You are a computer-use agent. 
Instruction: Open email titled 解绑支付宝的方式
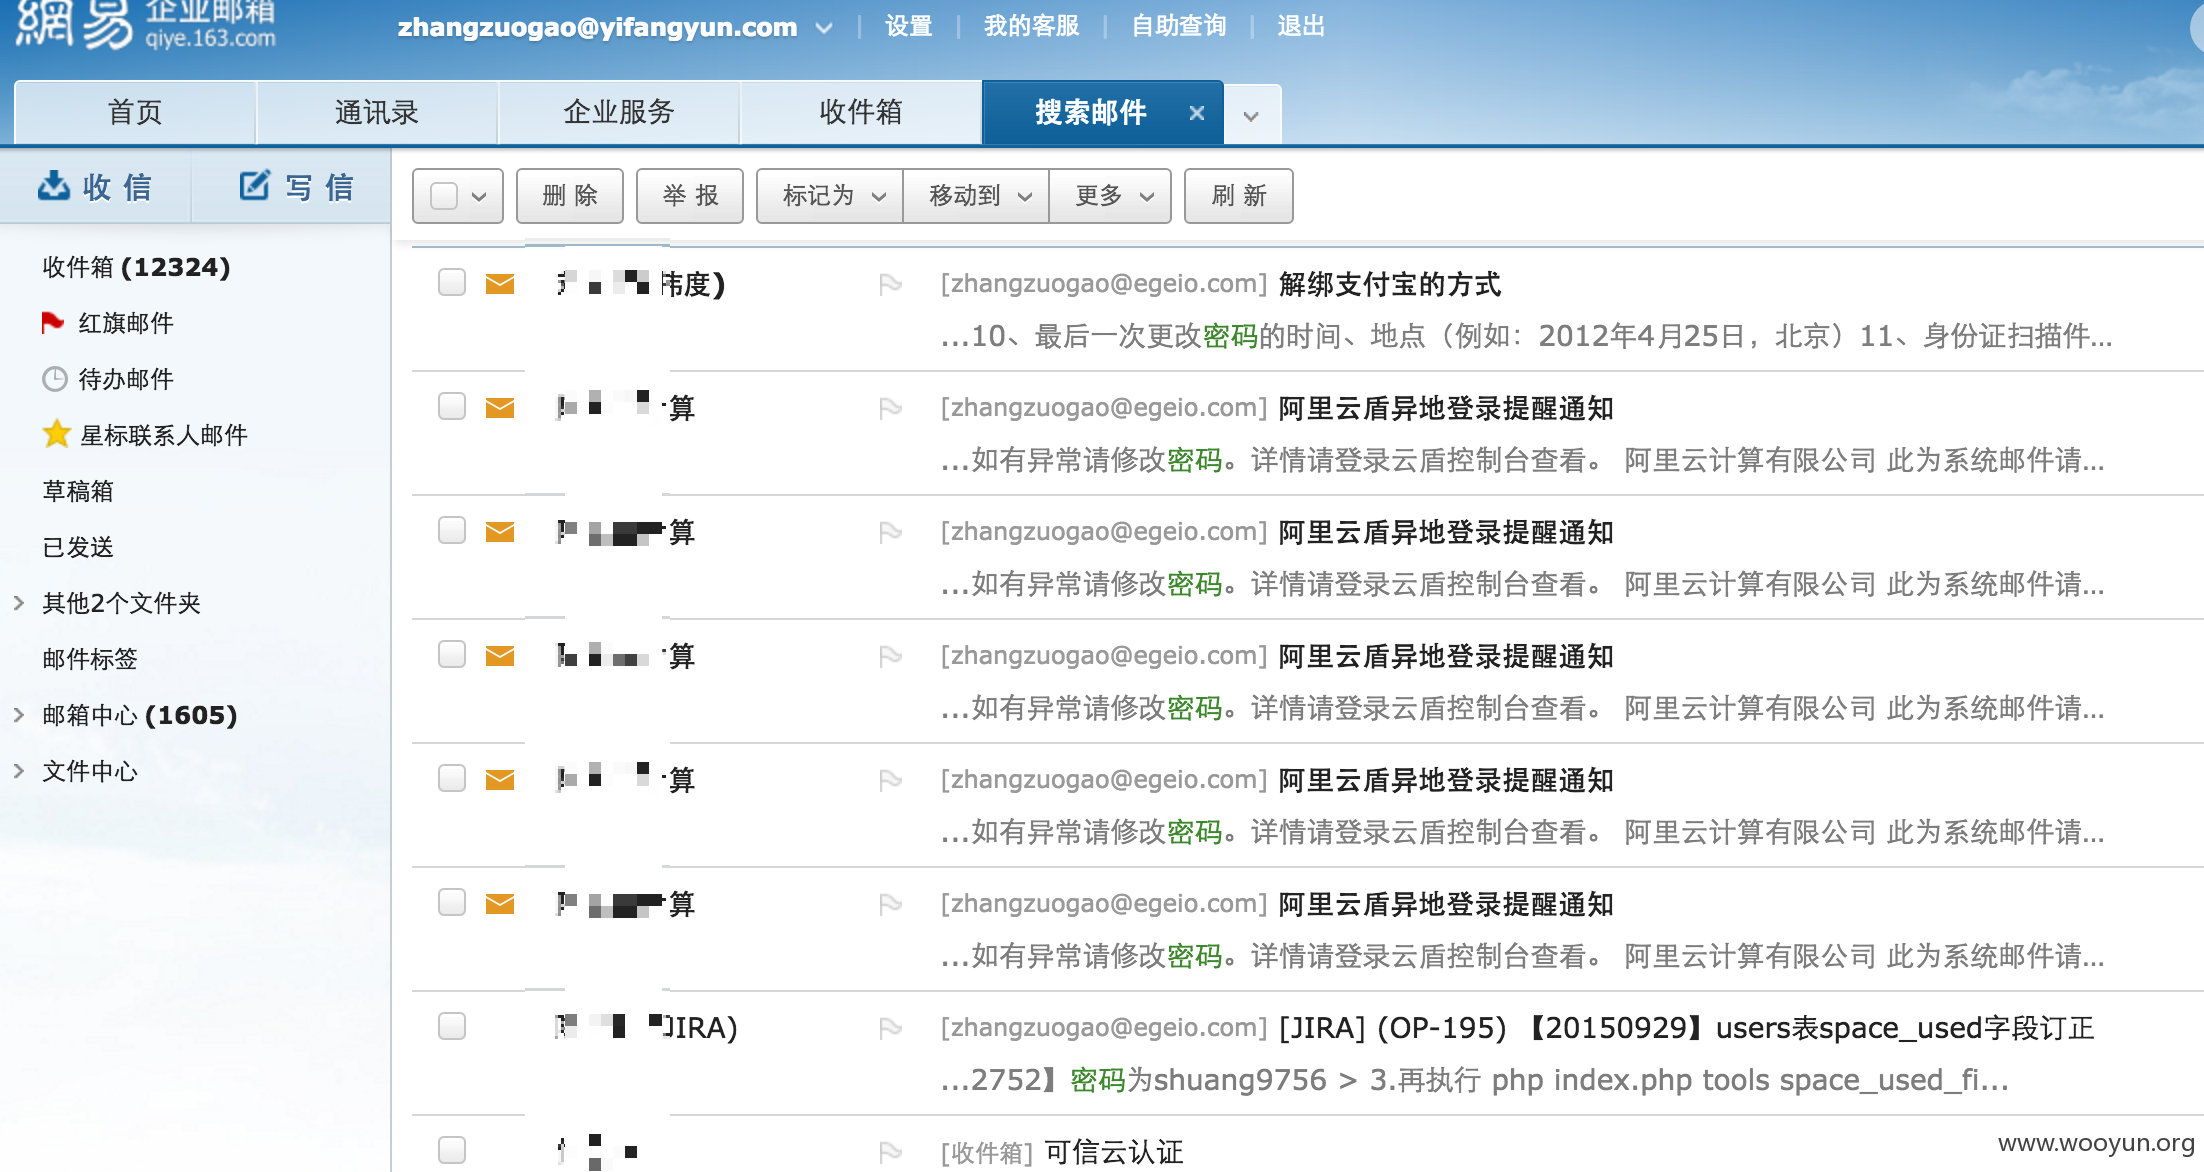(1390, 284)
